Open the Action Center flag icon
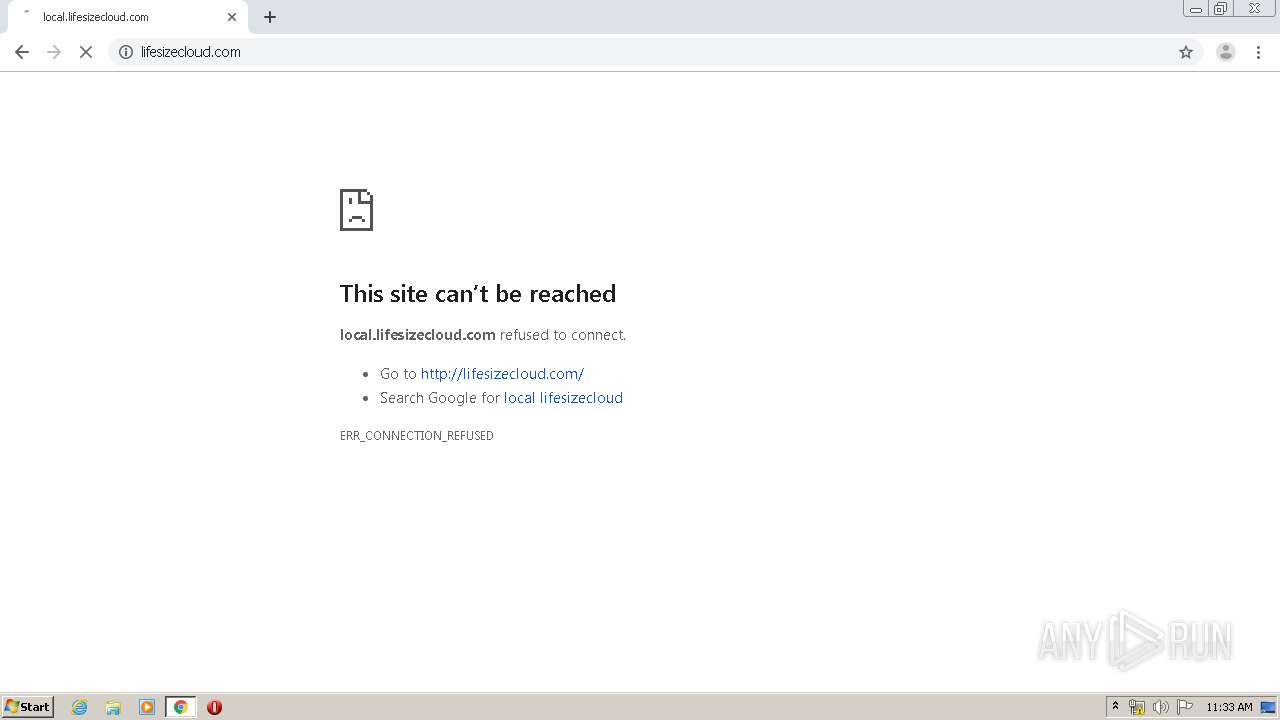The width and height of the screenshot is (1280, 720). [x=1185, y=707]
